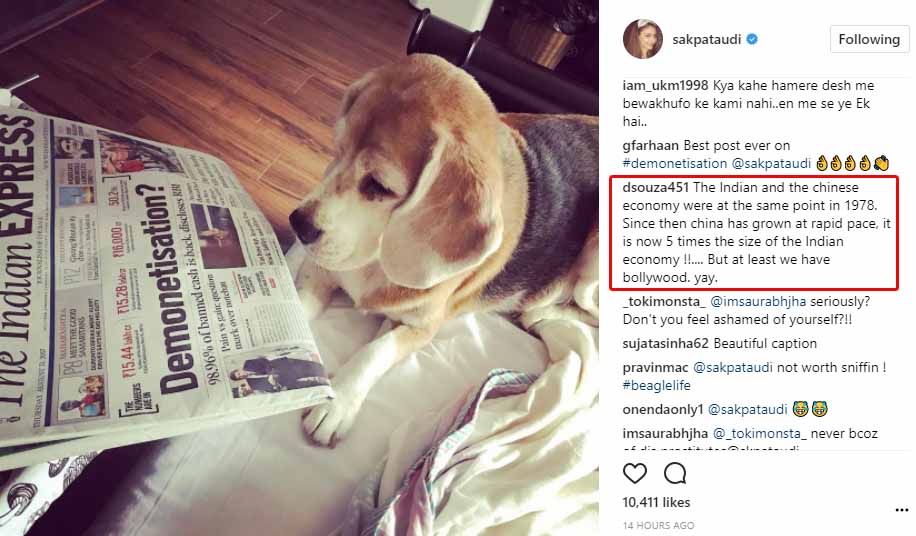
Task: Click the verified badge next to sakpataudi
Action: pyautogui.click(x=752, y=39)
